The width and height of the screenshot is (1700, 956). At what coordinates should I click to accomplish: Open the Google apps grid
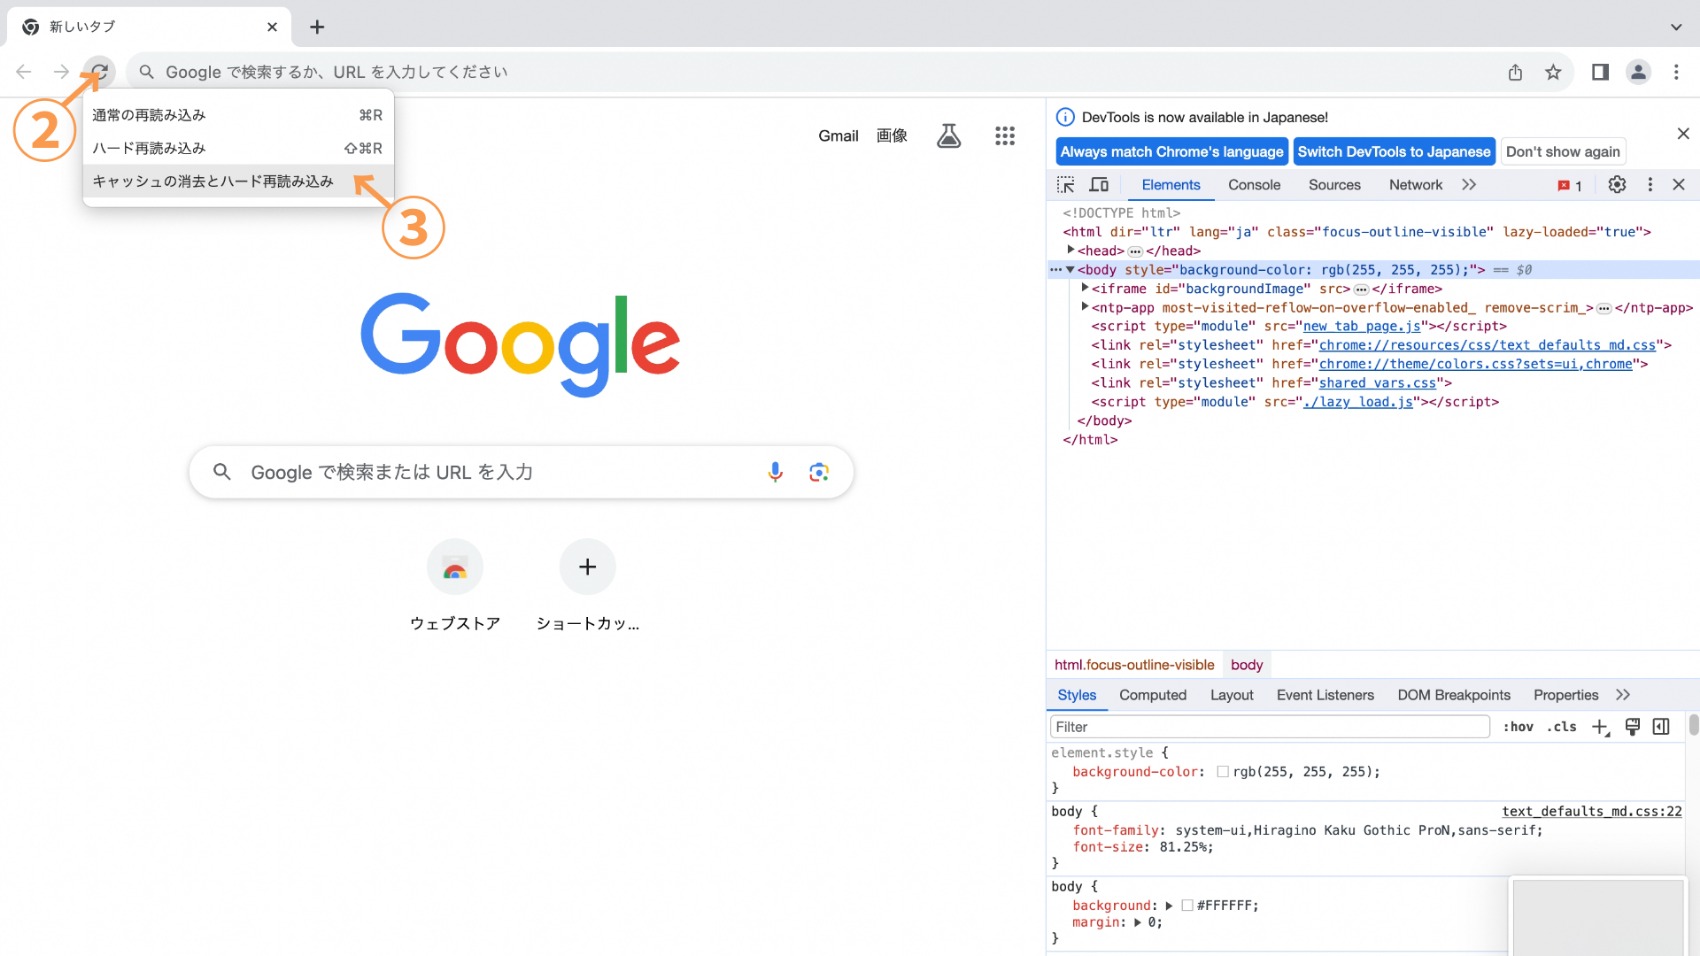click(1005, 136)
